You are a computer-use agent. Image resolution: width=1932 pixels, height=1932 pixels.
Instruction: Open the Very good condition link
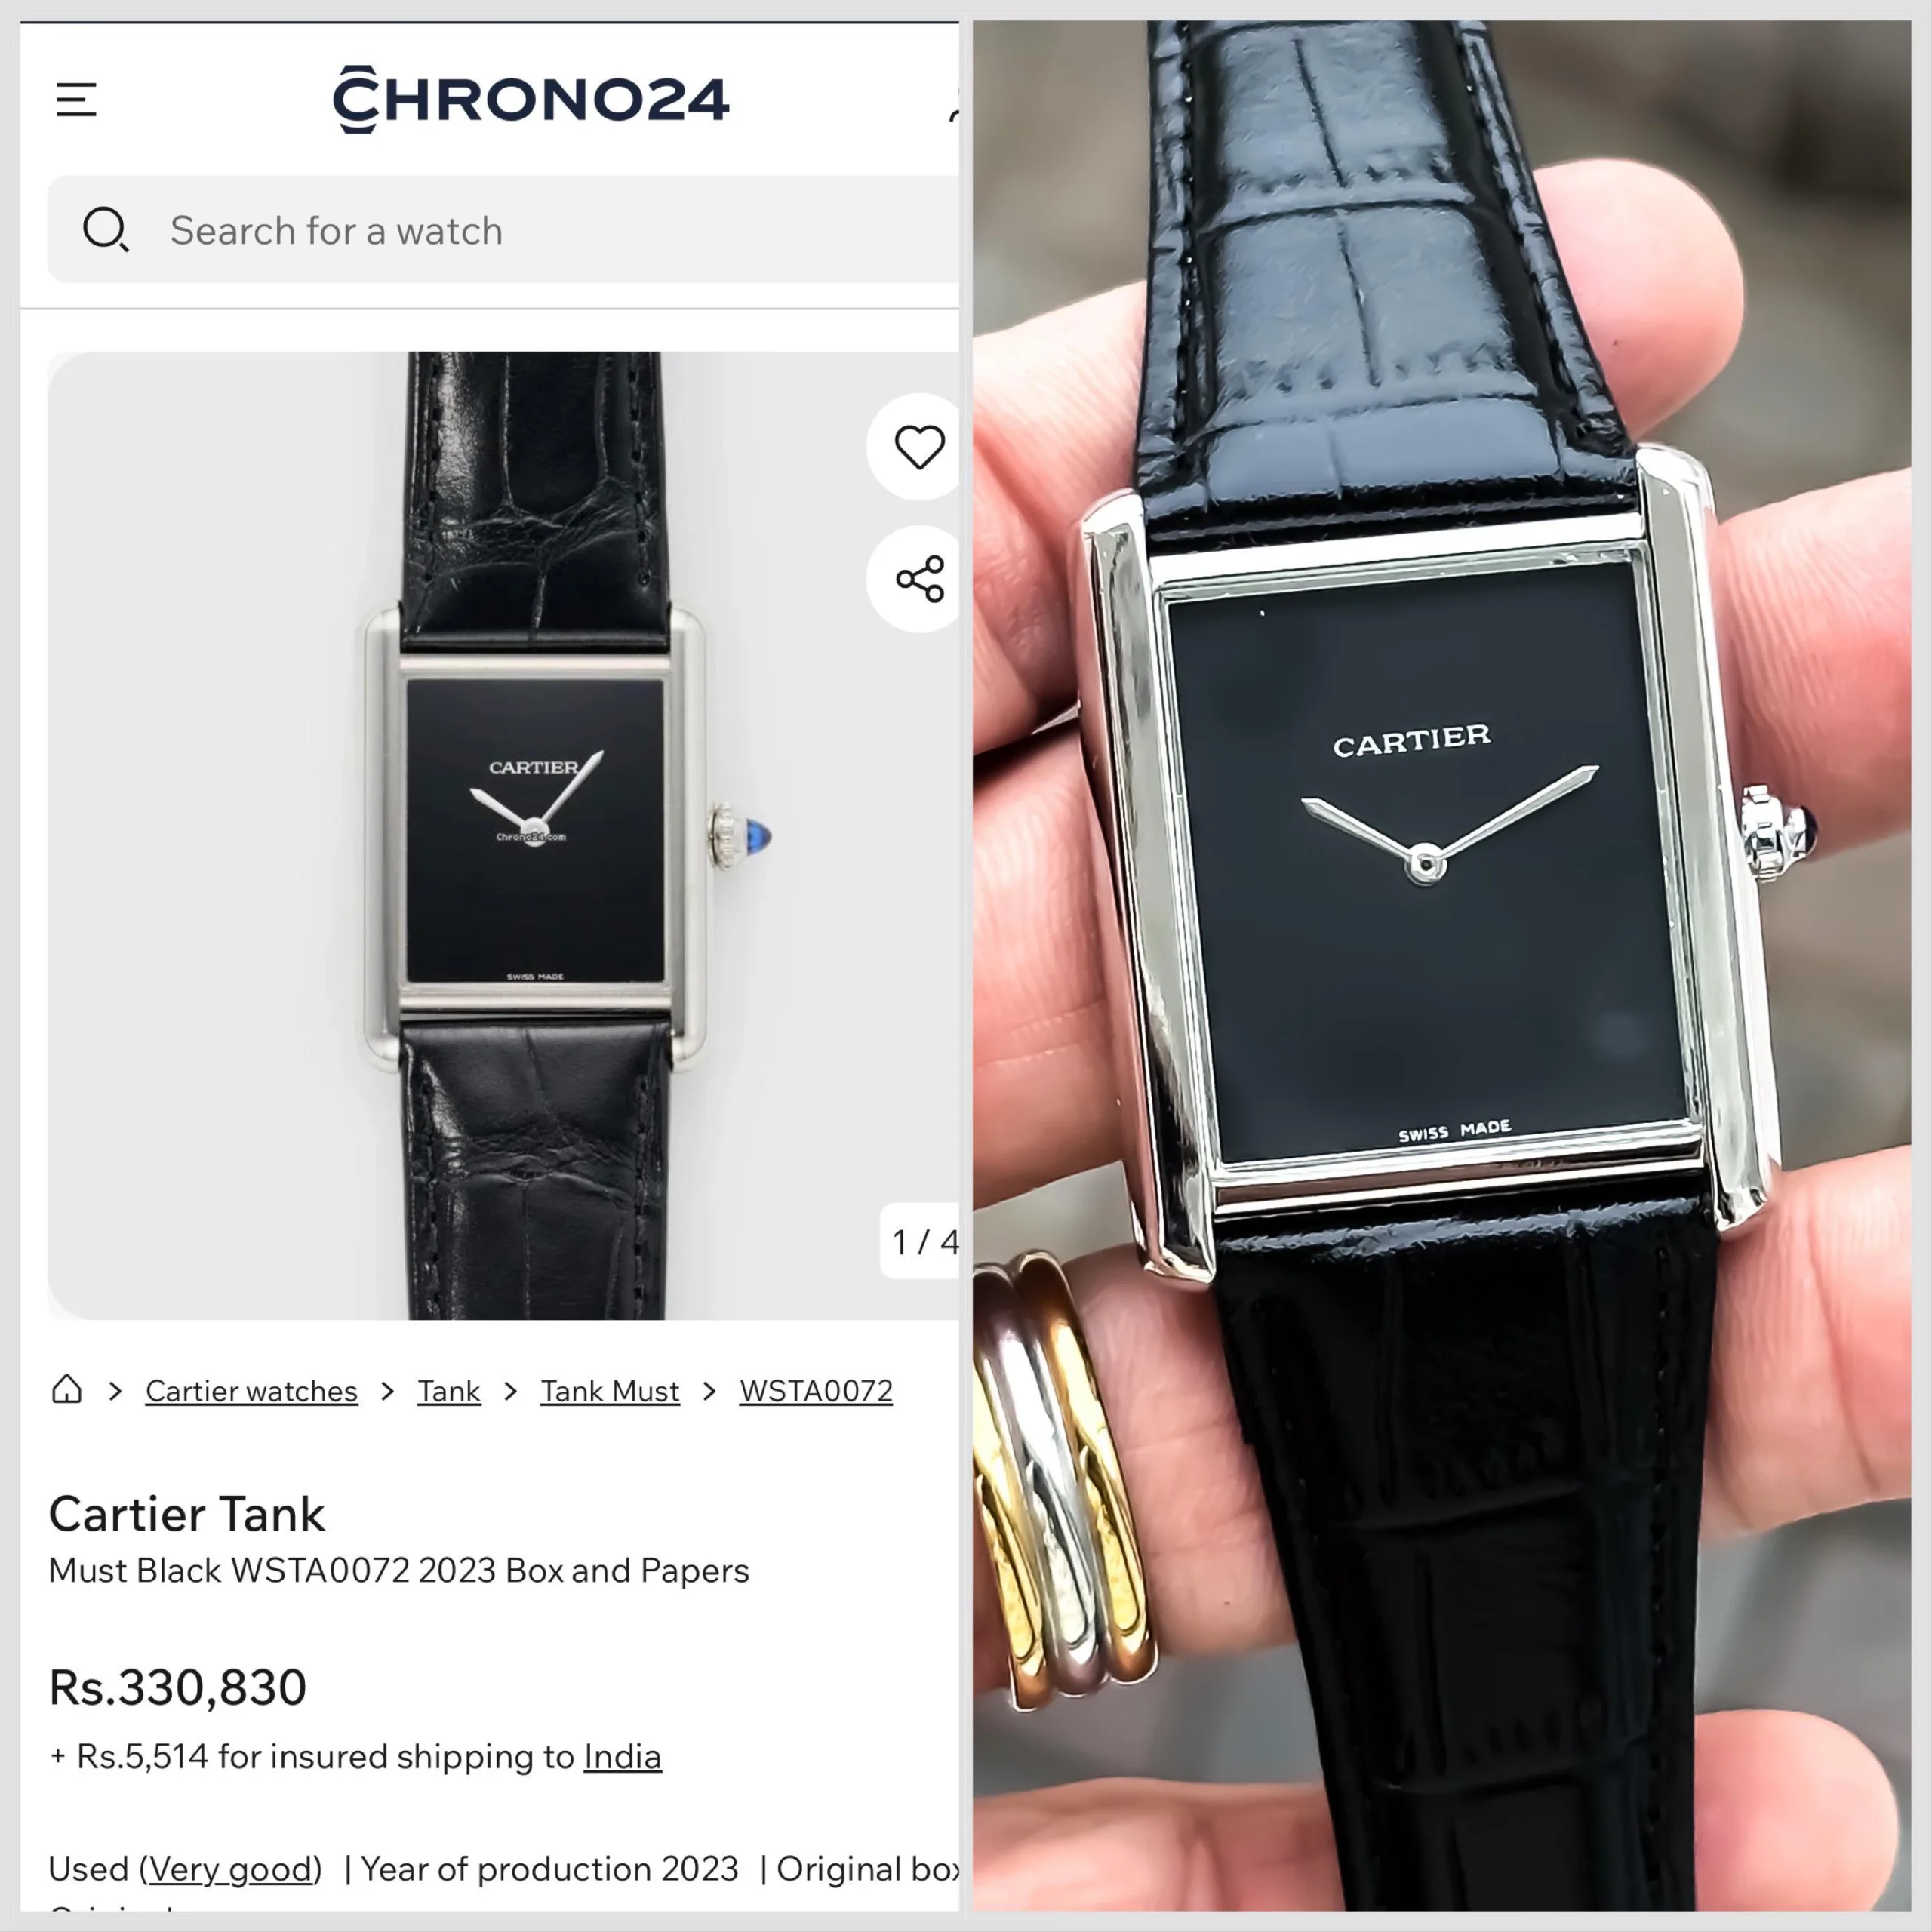point(230,1869)
